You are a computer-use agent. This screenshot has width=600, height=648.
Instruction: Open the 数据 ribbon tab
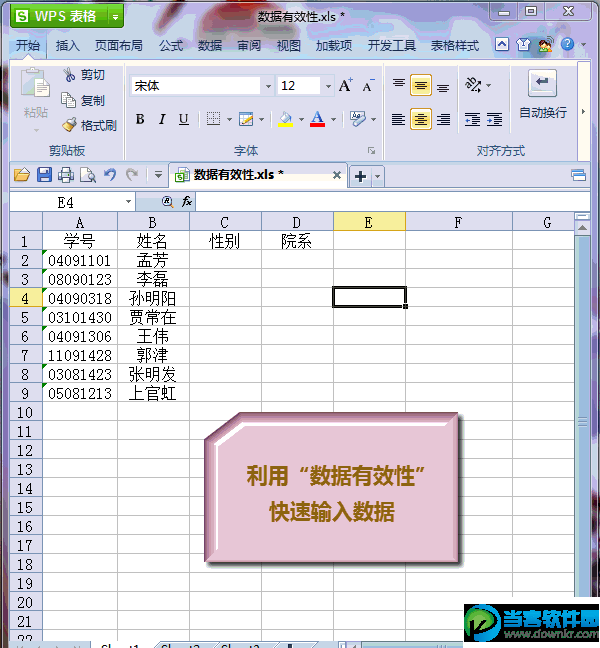pos(210,45)
